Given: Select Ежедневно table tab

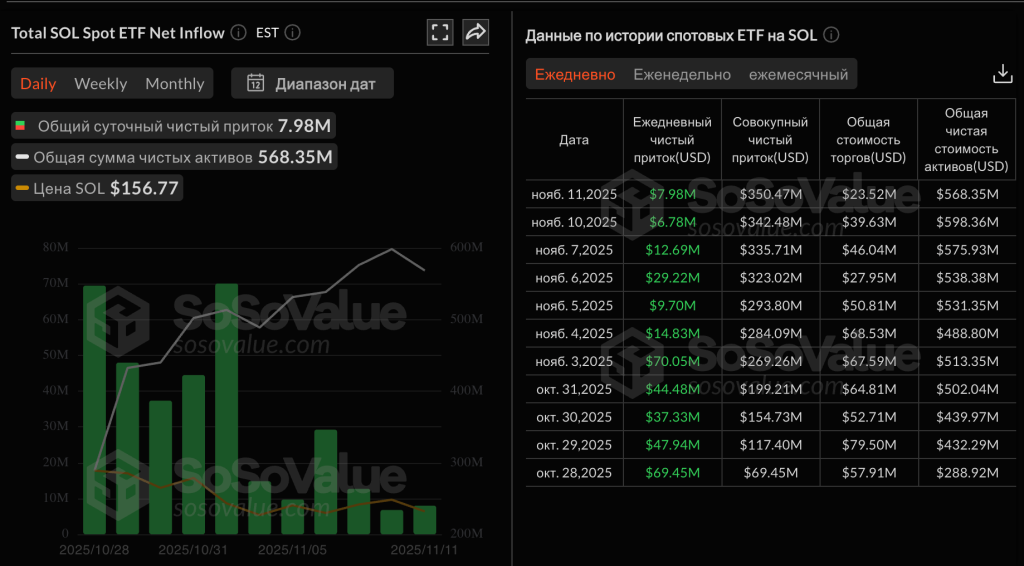Looking at the screenshot, I should pyautogui.click(x=575, y=75).
